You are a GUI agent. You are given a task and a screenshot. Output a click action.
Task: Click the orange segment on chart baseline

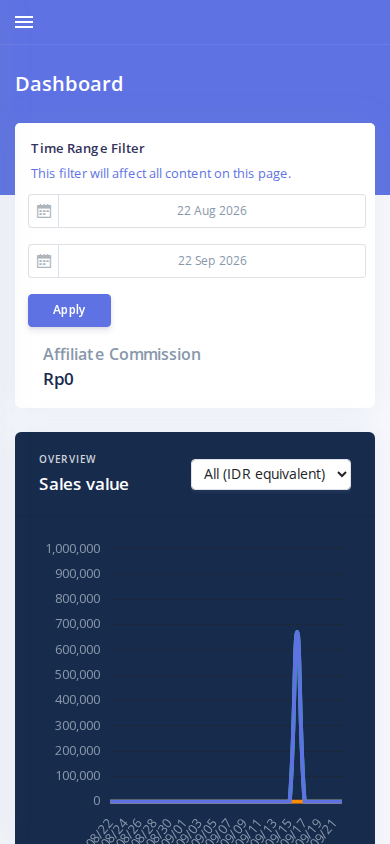pos(297,801)
